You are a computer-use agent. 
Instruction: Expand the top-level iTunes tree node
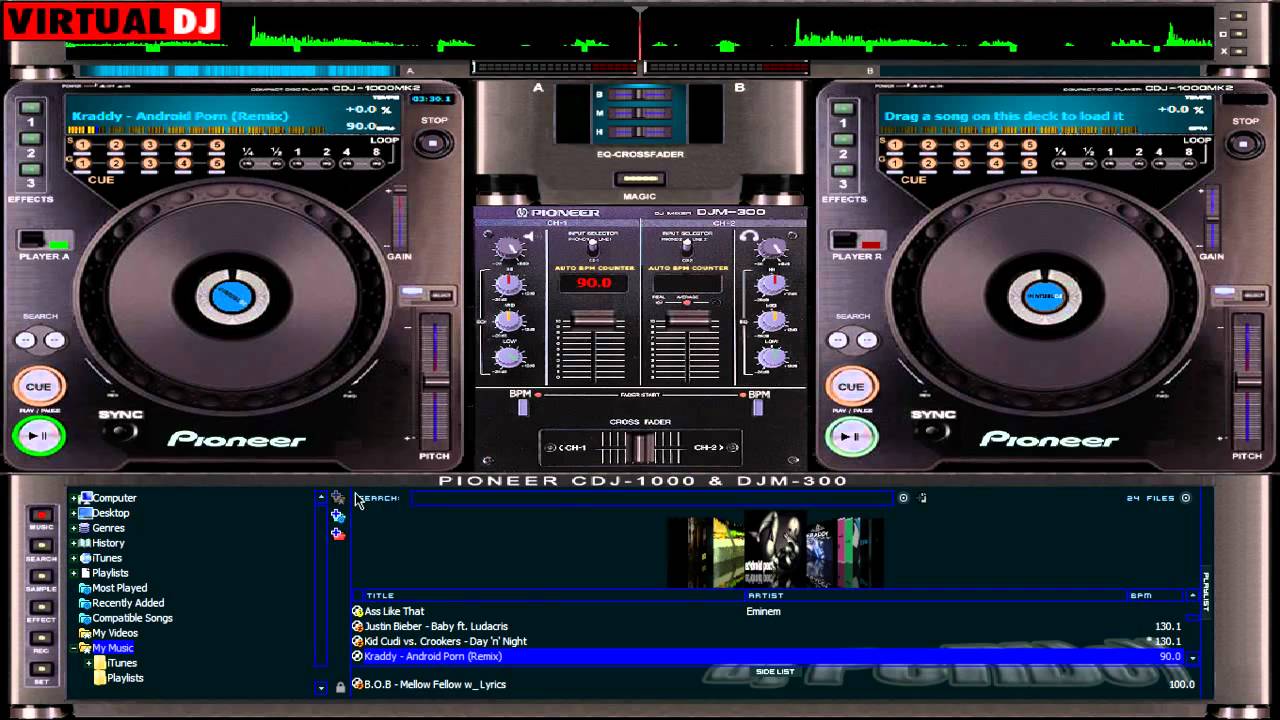73,558
